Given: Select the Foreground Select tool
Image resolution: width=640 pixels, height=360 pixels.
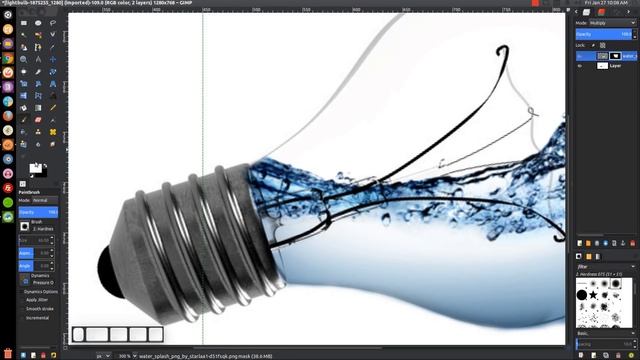Looking at the screenshot, I should [x=24, y=47].
